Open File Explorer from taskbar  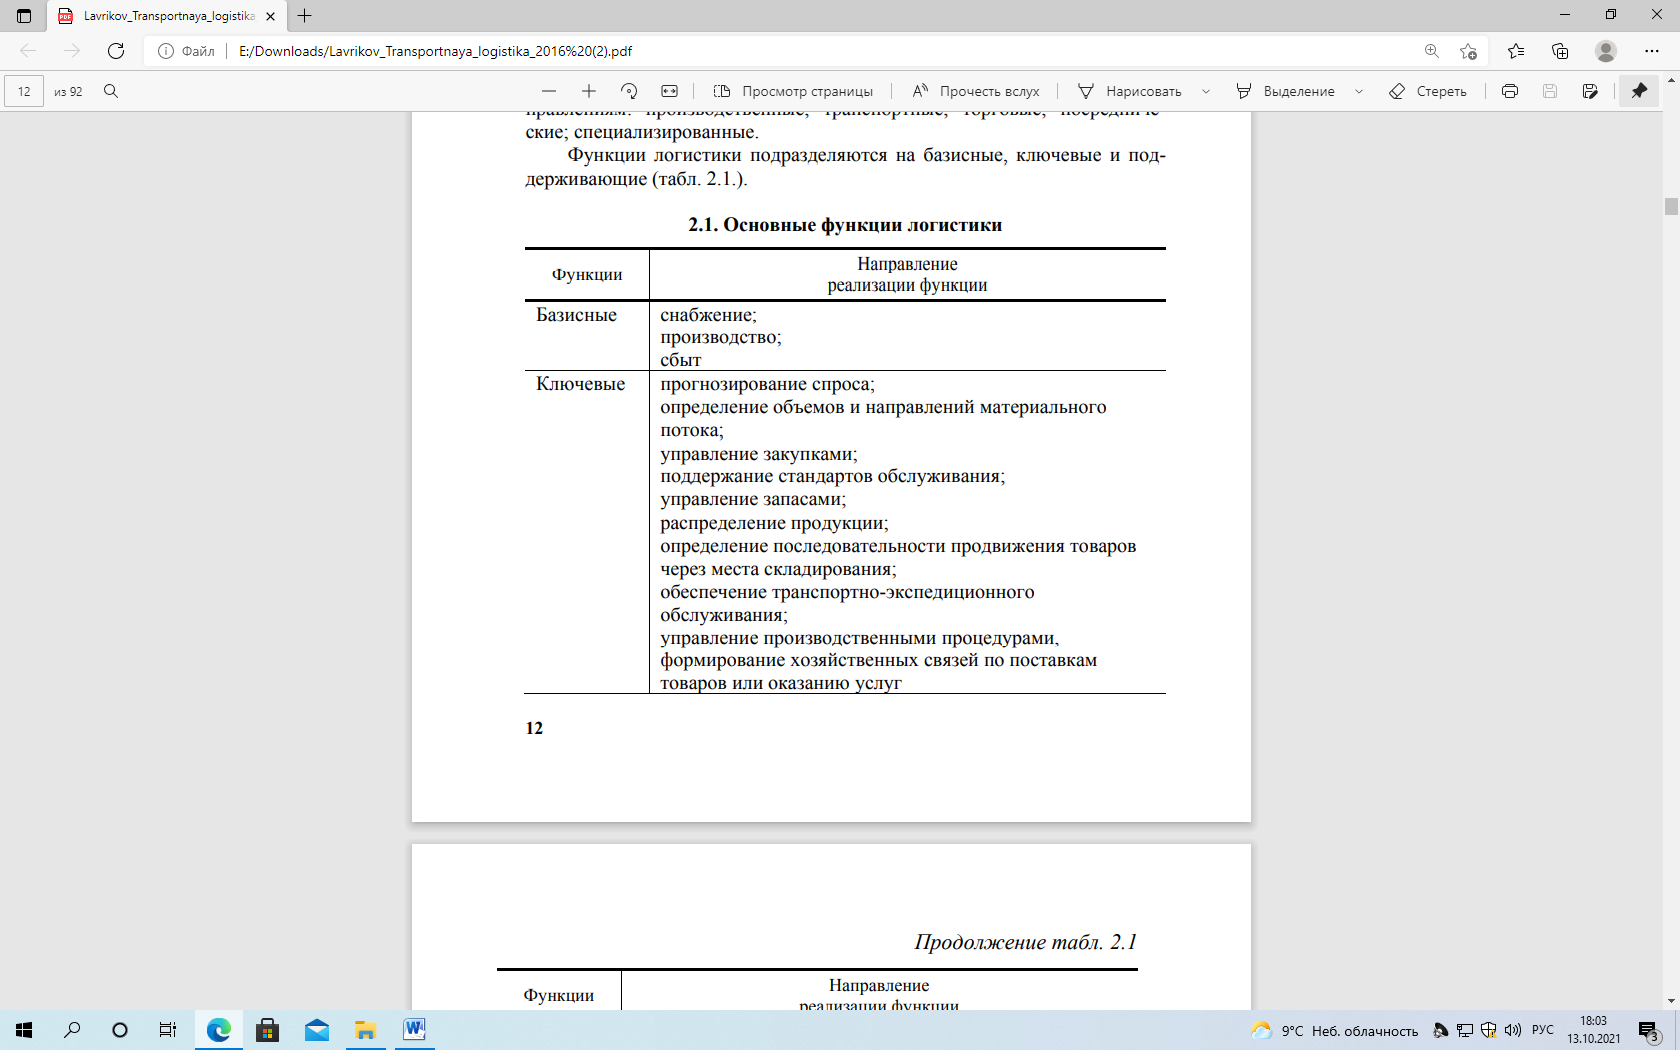click(x=365, y=1030)
